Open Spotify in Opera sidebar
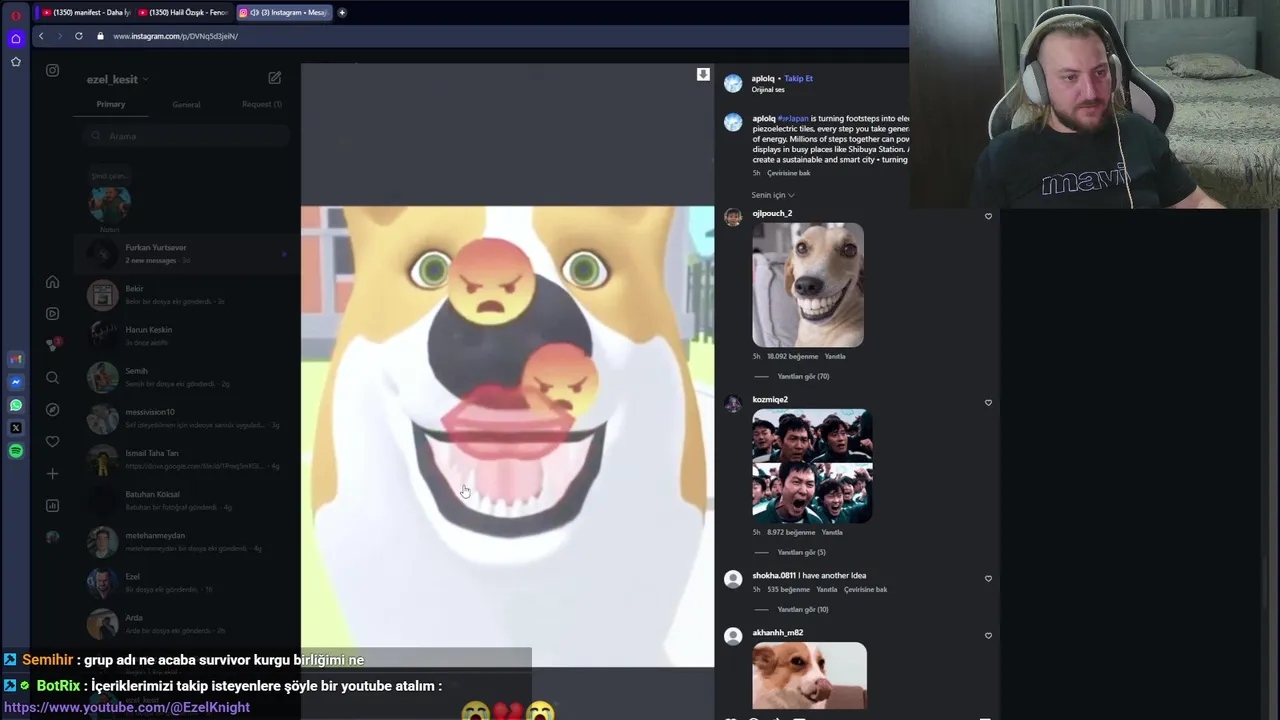 click(15, 451)
